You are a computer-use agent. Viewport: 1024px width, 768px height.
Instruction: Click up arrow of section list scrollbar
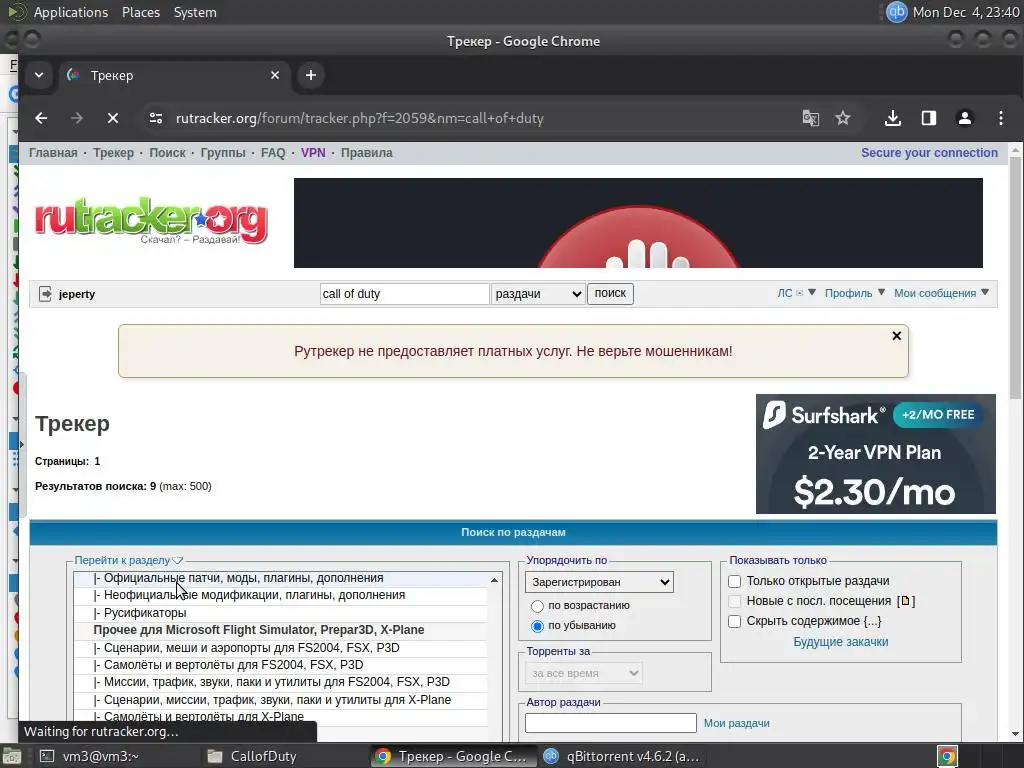pos(494,580)
